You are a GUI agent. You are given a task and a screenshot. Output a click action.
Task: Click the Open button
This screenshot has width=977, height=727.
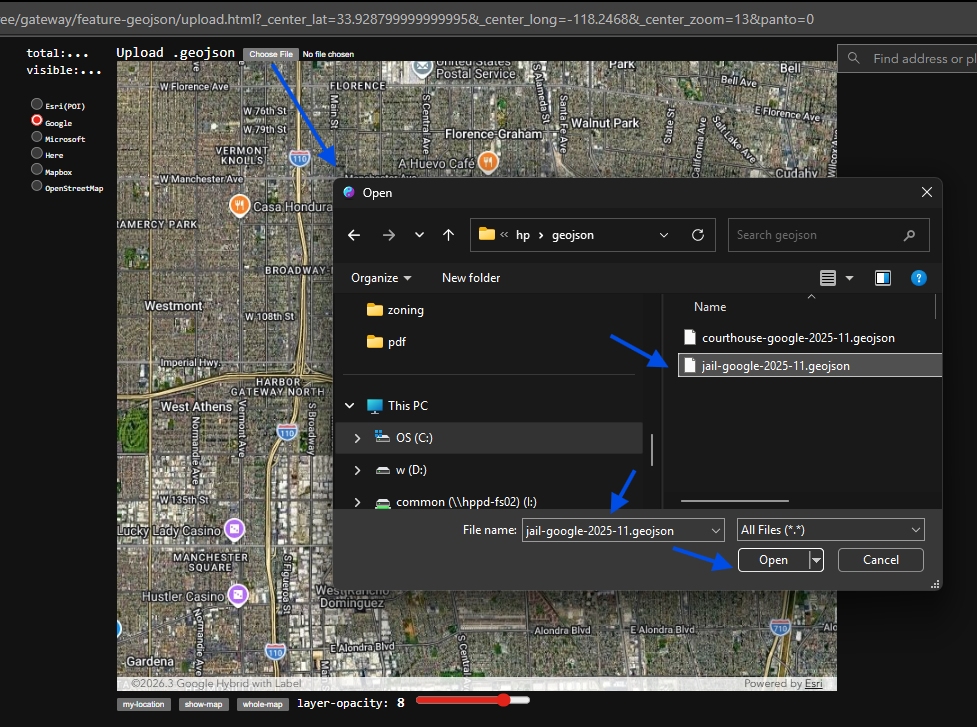tap(773, 560)
